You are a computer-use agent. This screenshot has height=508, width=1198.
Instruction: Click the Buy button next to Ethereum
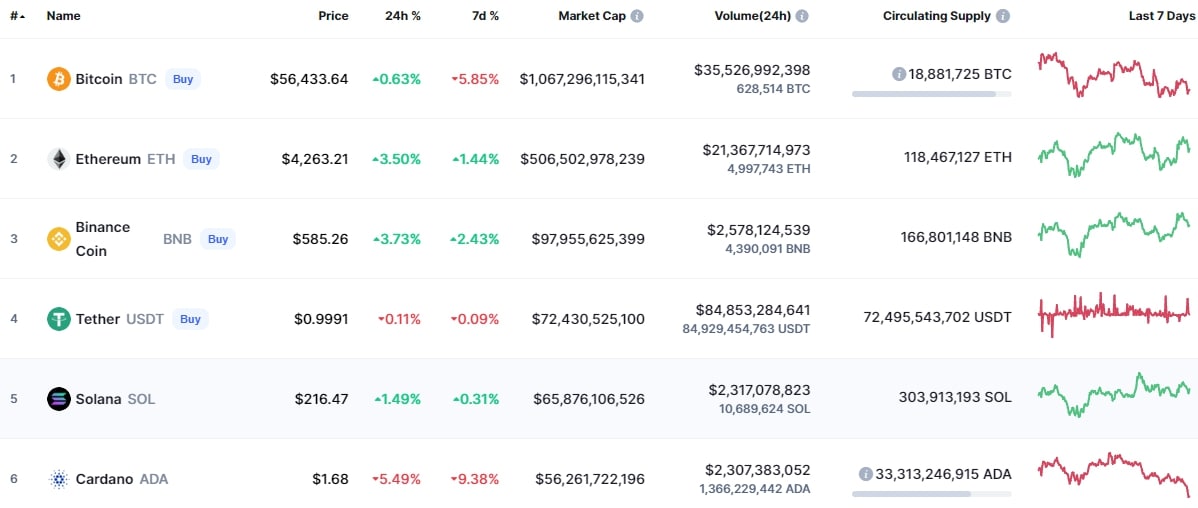coord(201,159)
